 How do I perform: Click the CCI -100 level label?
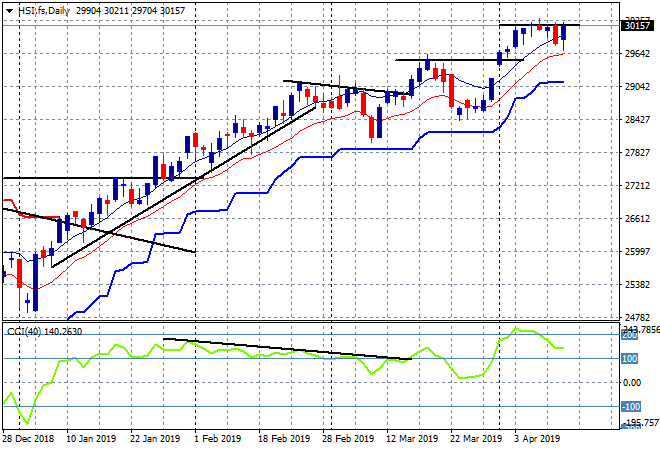point(631,407)
